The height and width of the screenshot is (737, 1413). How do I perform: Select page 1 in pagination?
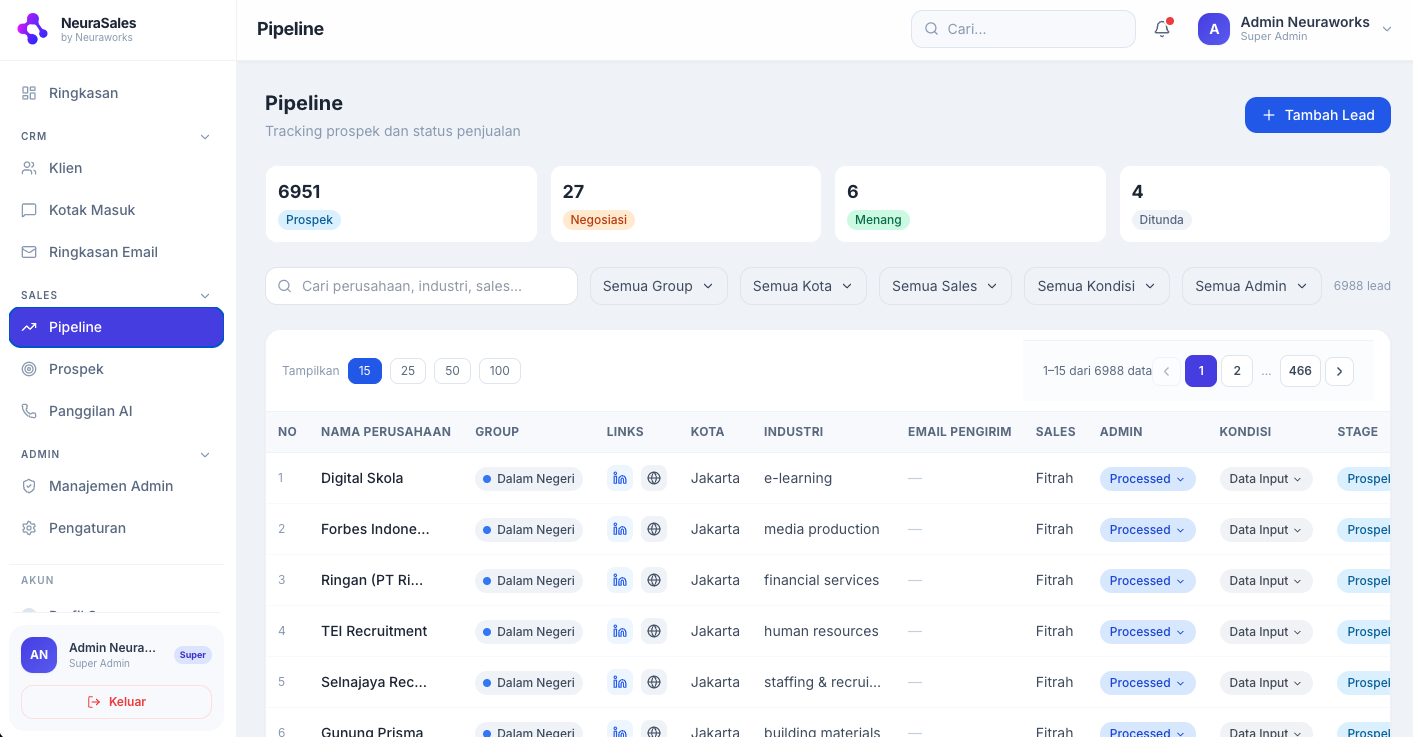1201,371
